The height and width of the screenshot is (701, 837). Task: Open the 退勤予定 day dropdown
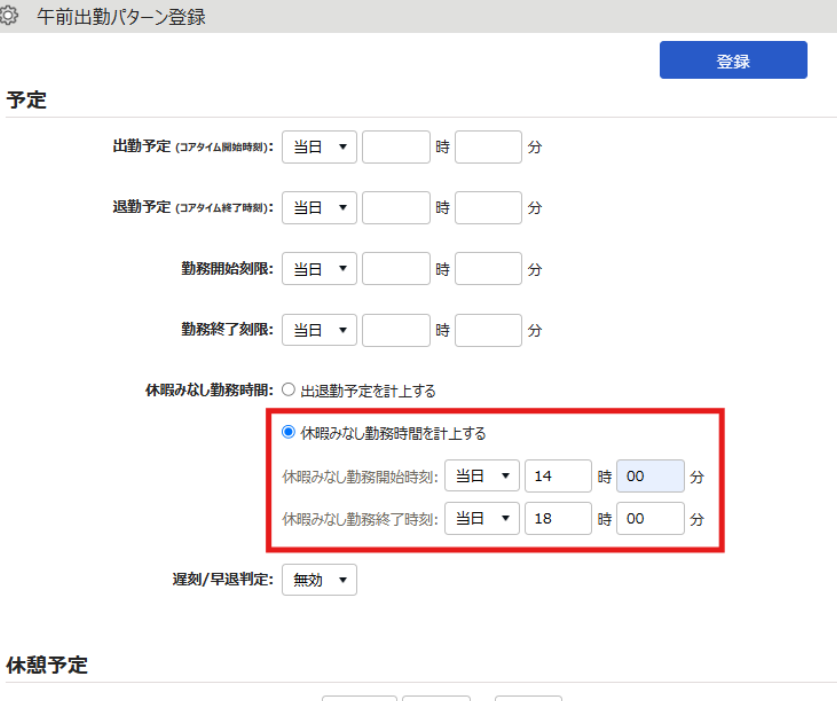click(x=319, y=208)
